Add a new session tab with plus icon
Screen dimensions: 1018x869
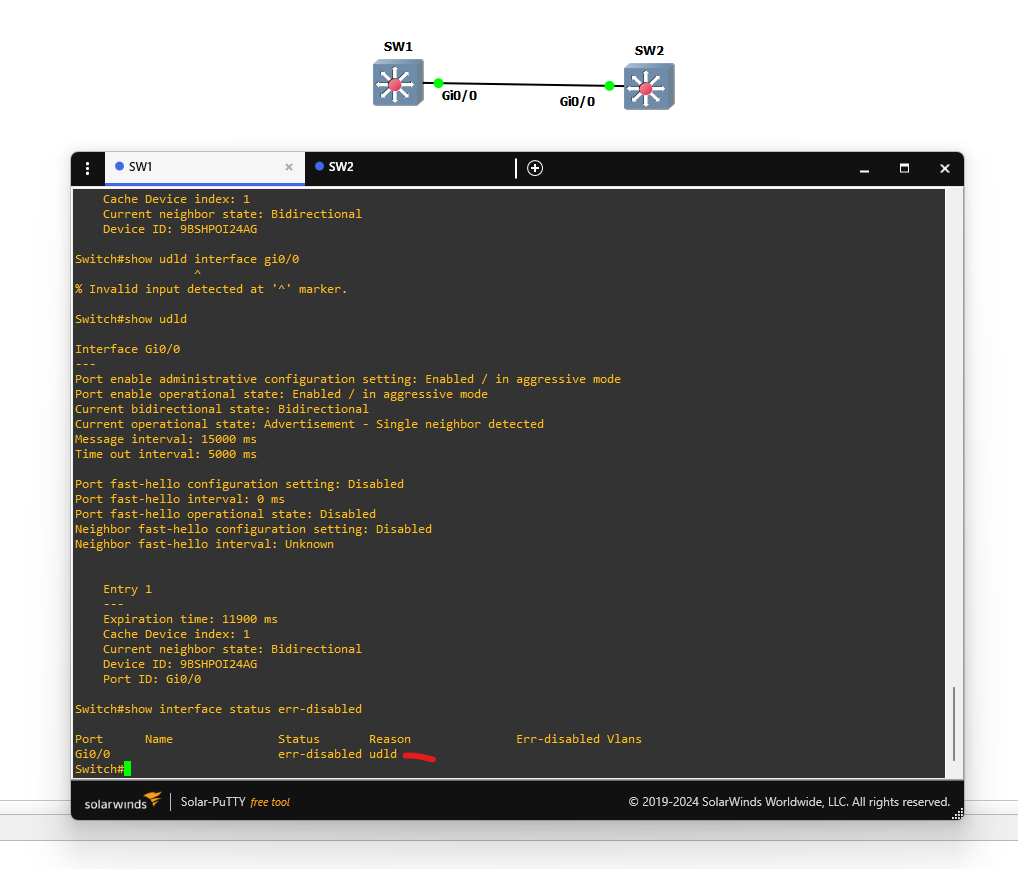point(535,168)
